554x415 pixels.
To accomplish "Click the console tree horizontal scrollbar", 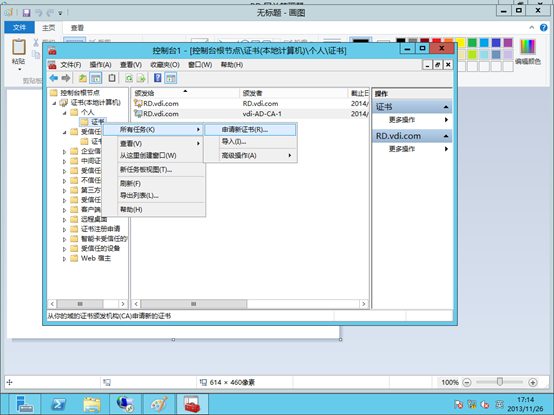I will [80, 304].
